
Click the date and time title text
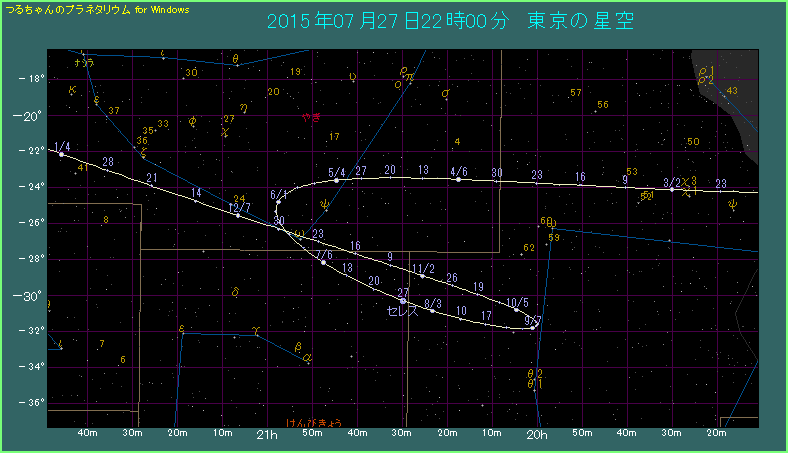pos(450,21)
